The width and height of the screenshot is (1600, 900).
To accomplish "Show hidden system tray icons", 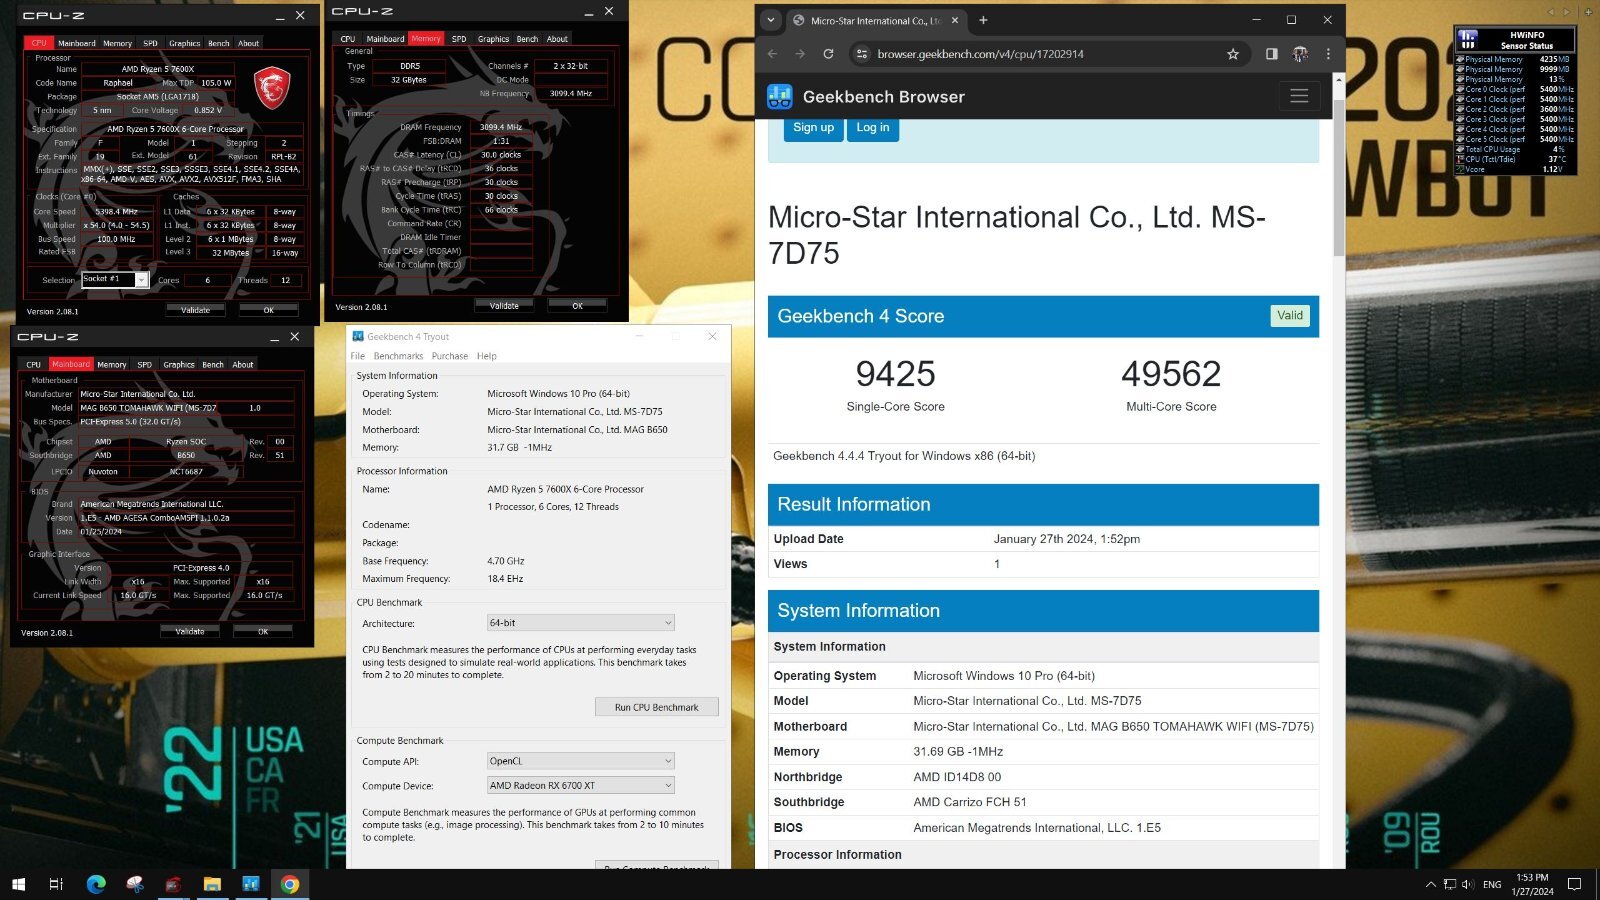I will click(x=1430, y=884).
